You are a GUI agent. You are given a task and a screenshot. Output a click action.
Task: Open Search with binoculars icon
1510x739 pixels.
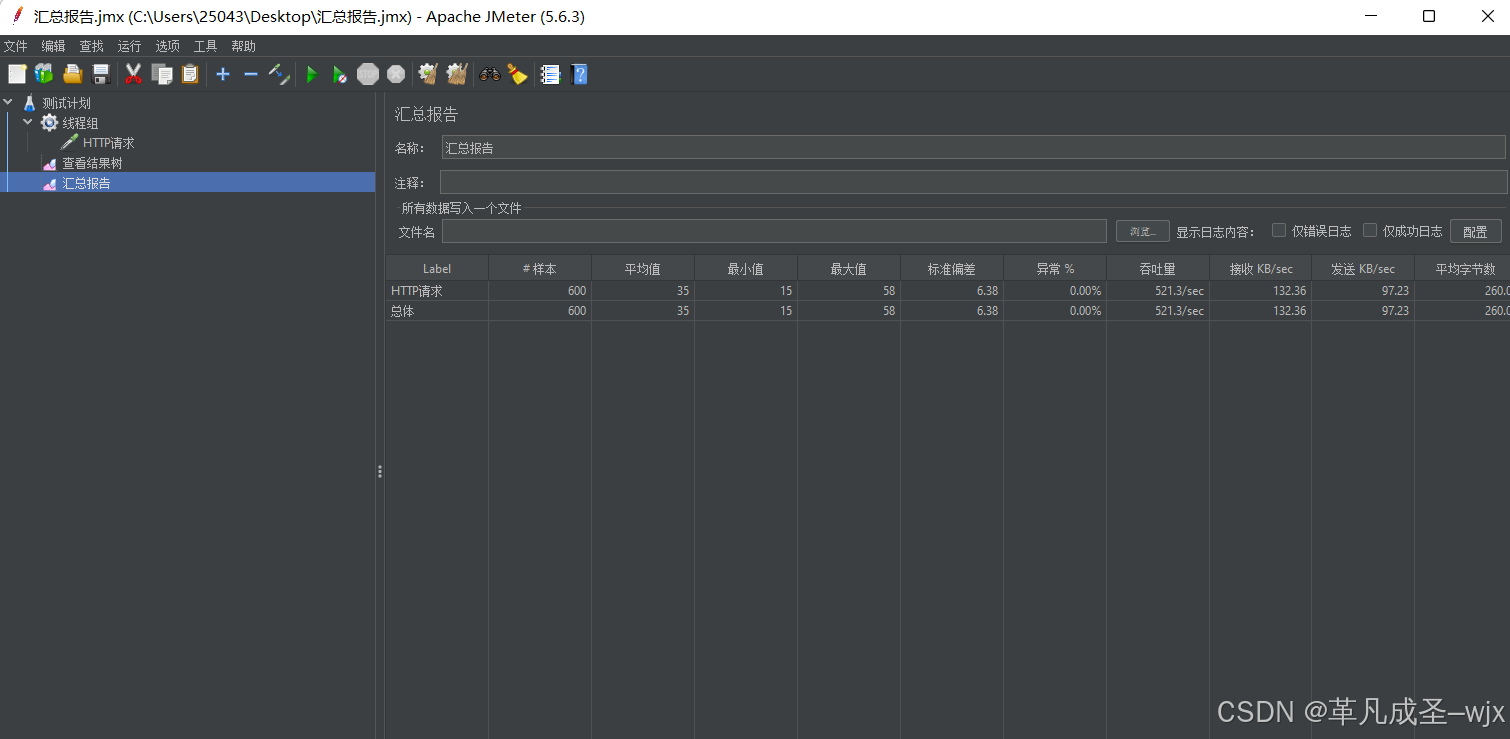490,74
